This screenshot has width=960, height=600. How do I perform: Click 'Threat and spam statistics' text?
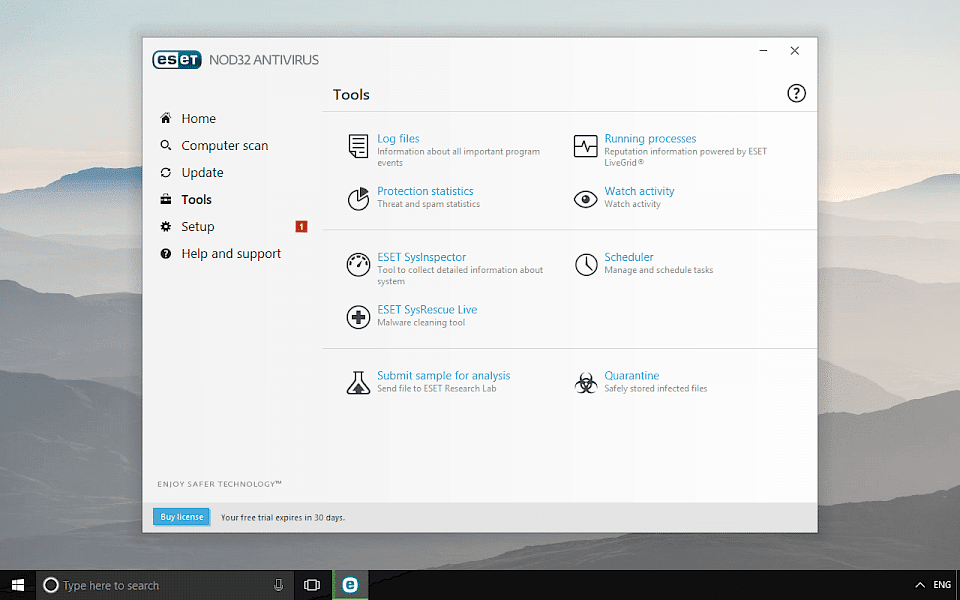[x=429, y=204]
